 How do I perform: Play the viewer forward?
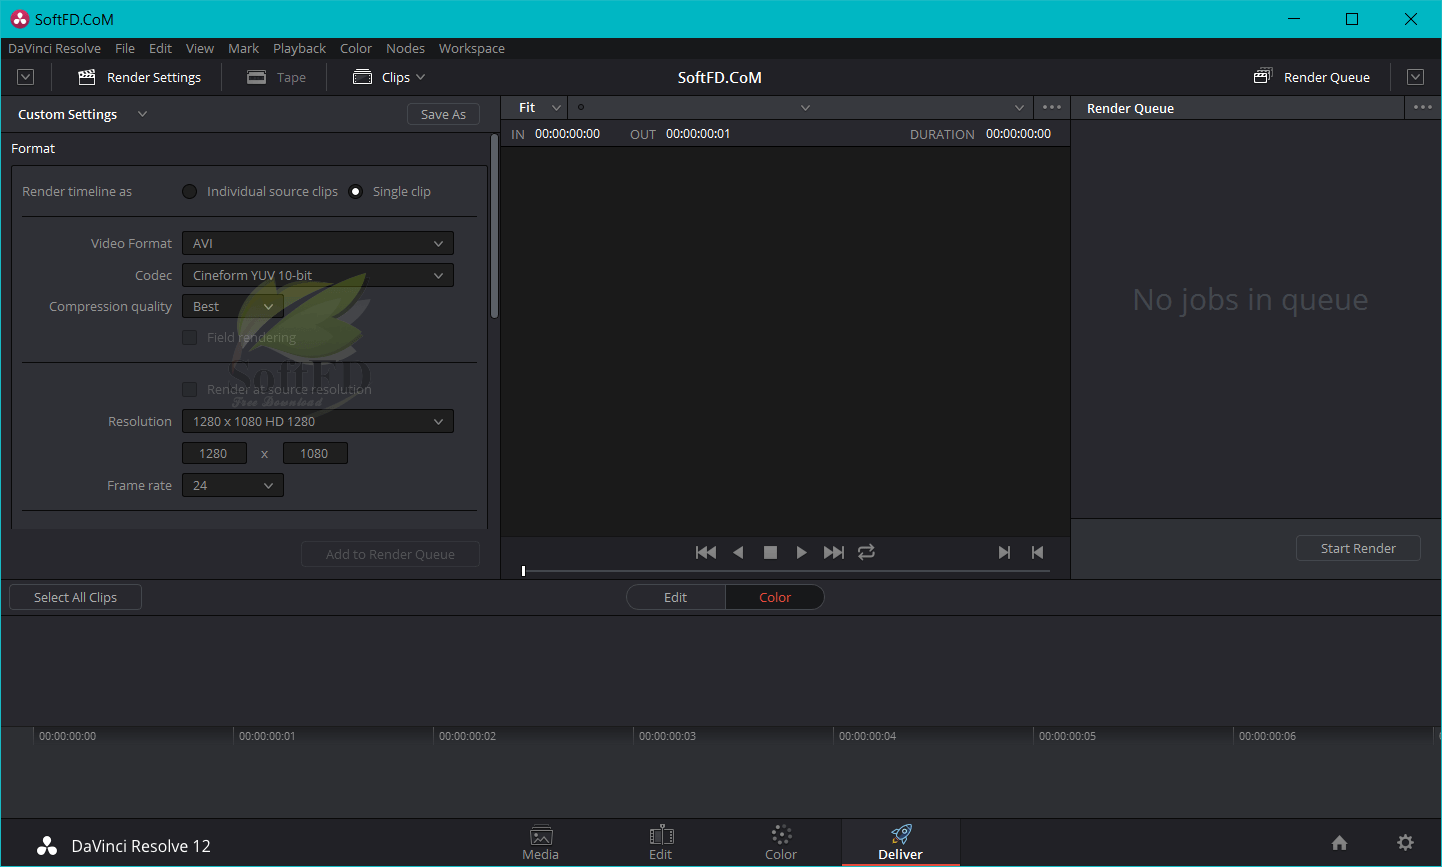coord(802,552)
